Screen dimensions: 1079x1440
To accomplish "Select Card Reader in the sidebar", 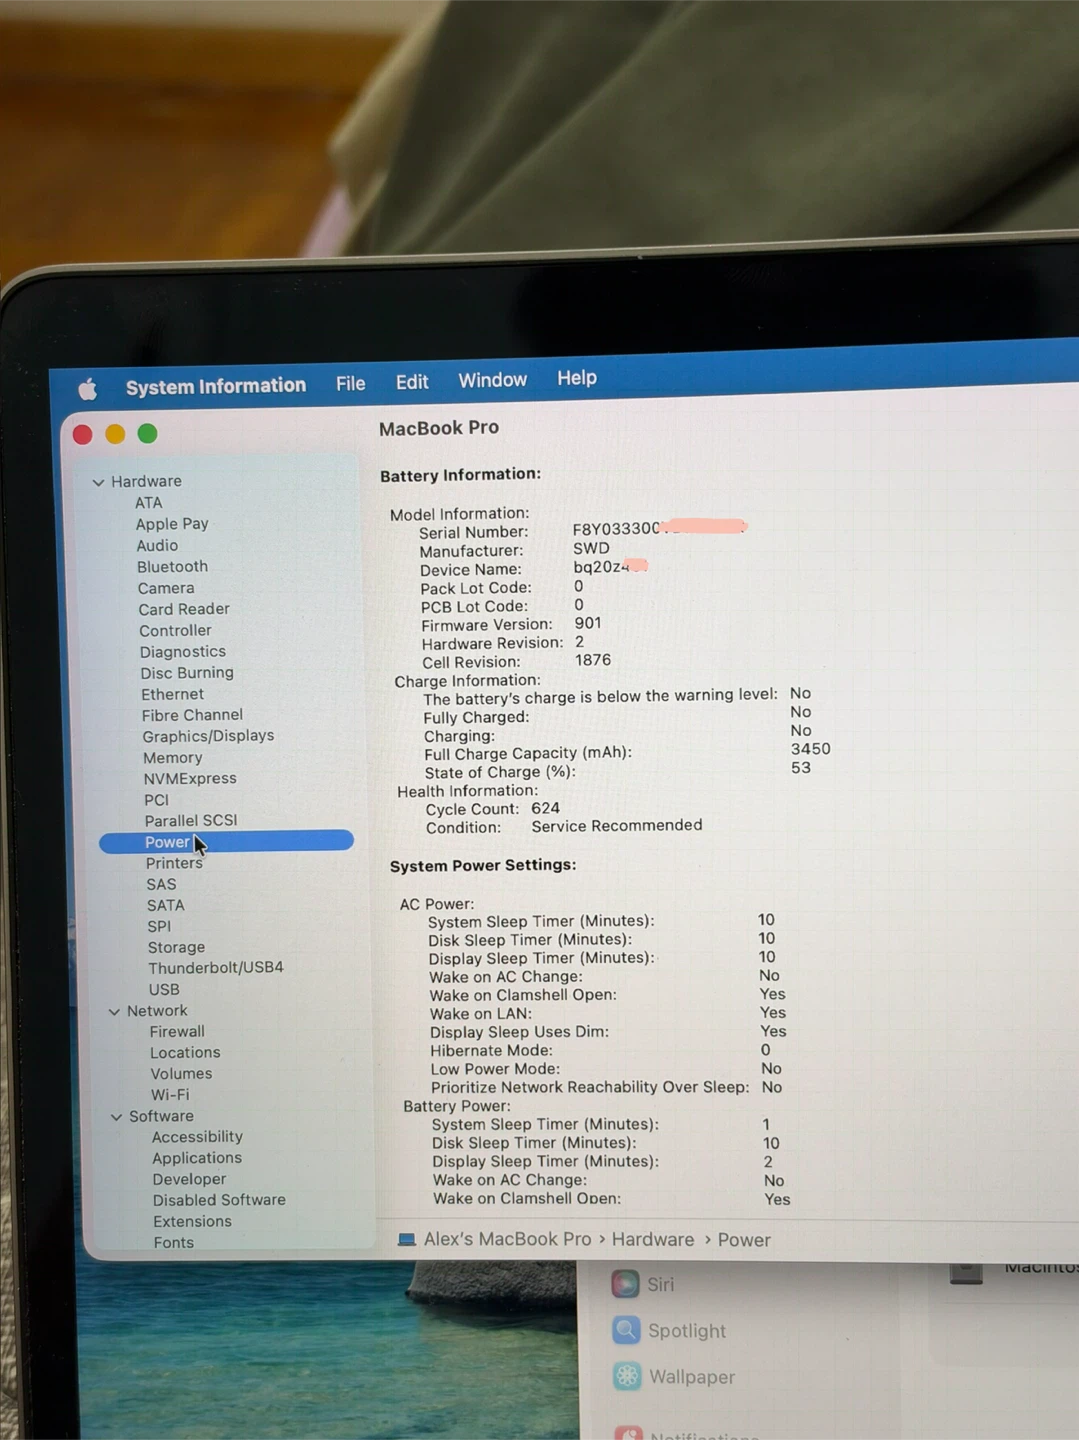I will click(184, 609).
